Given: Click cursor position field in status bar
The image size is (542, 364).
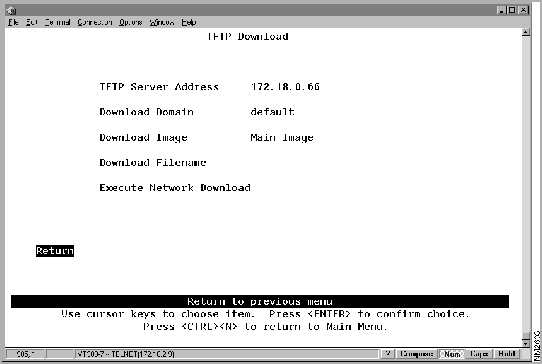Looking at the screenshot, I should coord(26,354).
